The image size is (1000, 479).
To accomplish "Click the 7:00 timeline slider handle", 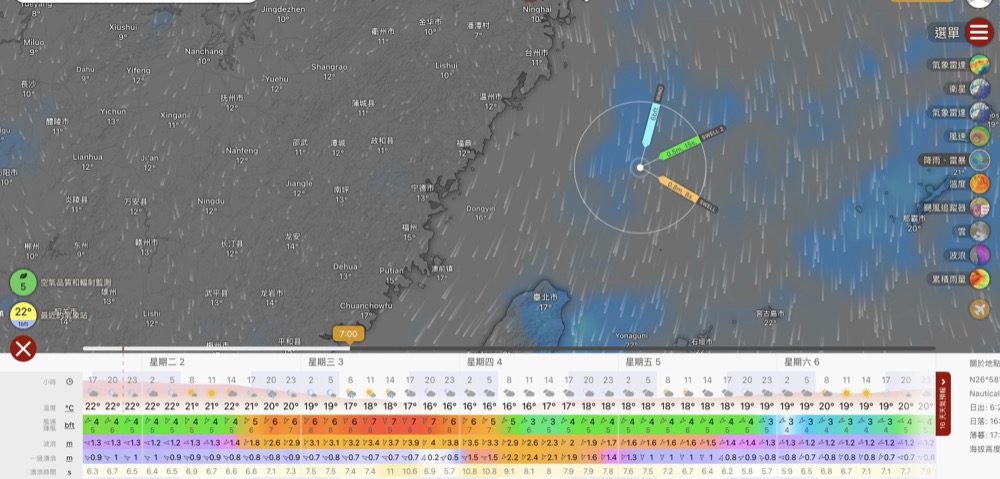I will click(x=348, y=334).
